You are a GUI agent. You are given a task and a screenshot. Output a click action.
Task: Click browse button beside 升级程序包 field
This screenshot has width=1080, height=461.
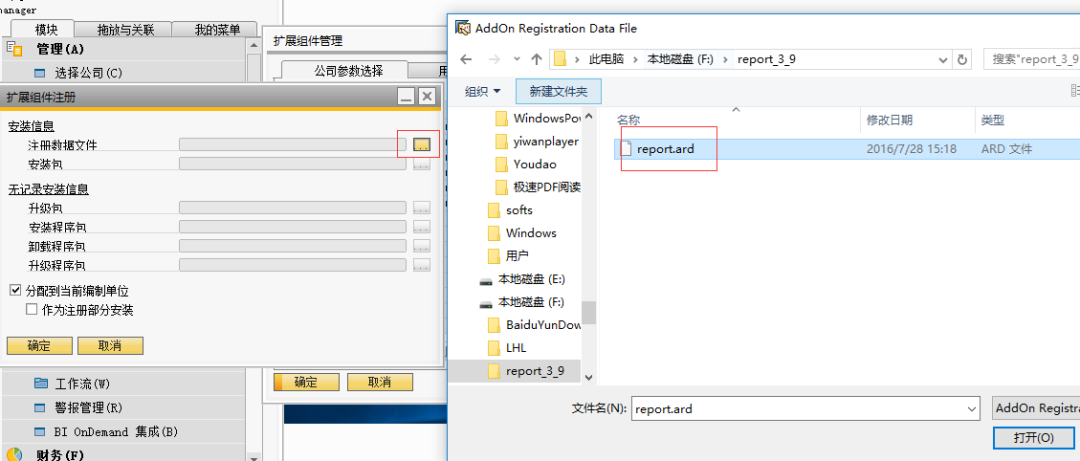422,265
